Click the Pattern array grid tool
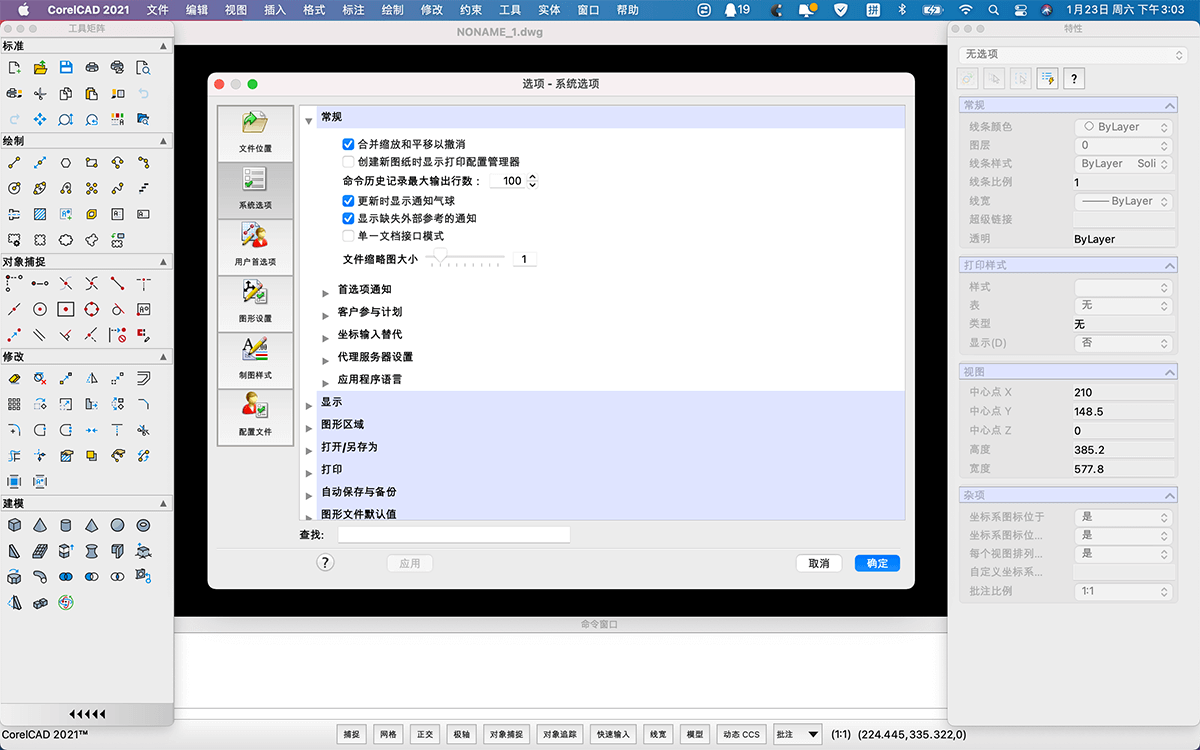Image resolution: width=1200 pixels, height=750 pixels. (14, 404)
